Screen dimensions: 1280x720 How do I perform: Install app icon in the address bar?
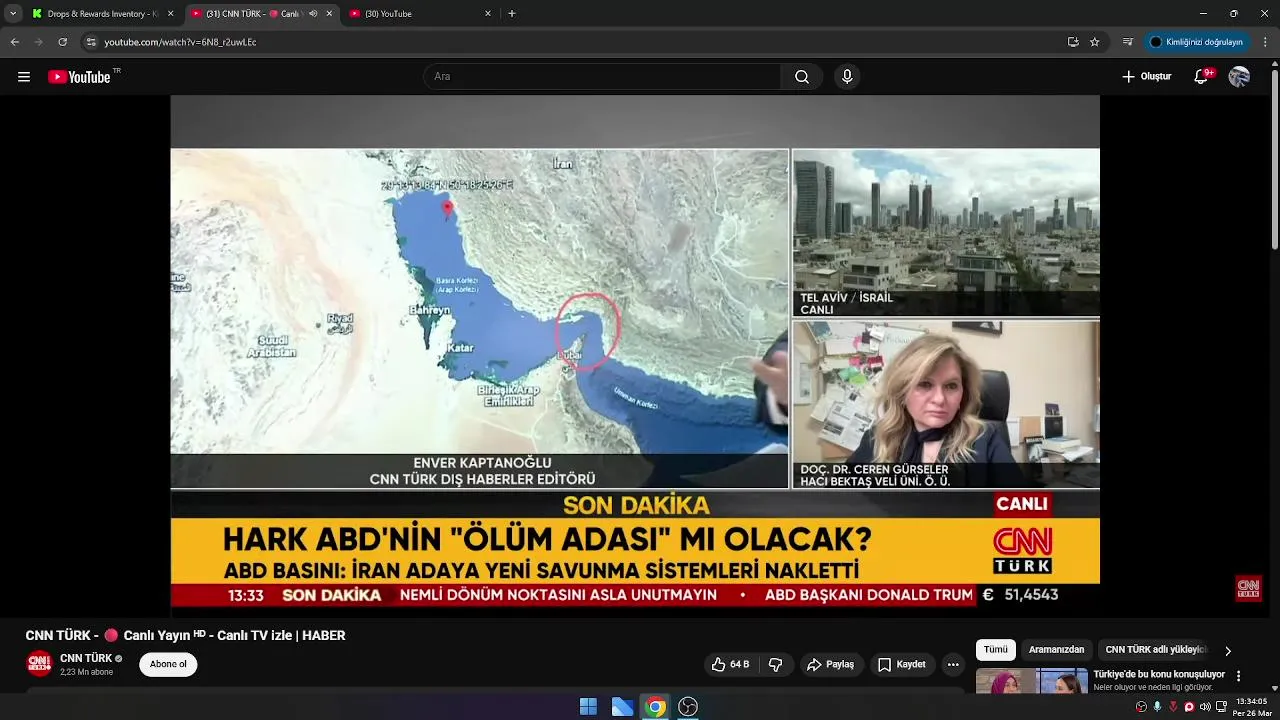pyautogui.click(x=1073, y=42)
